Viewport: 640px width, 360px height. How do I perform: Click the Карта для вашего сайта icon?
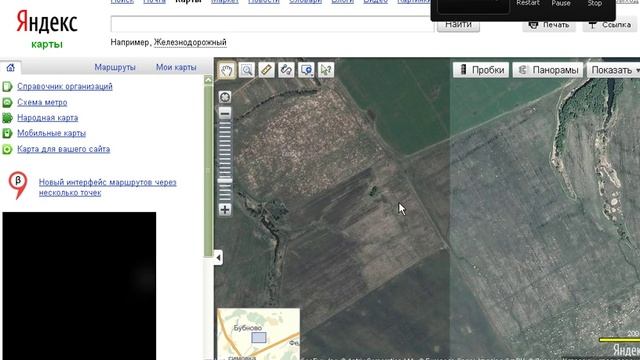point(7,149)
